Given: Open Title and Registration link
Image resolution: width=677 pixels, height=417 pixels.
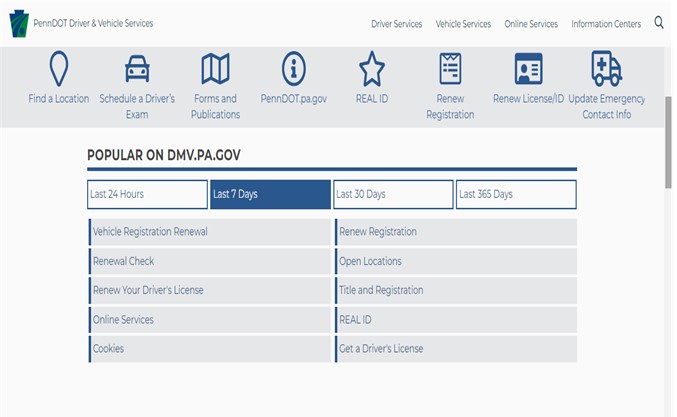Looking at the screenshot, I should pos(456,290).
